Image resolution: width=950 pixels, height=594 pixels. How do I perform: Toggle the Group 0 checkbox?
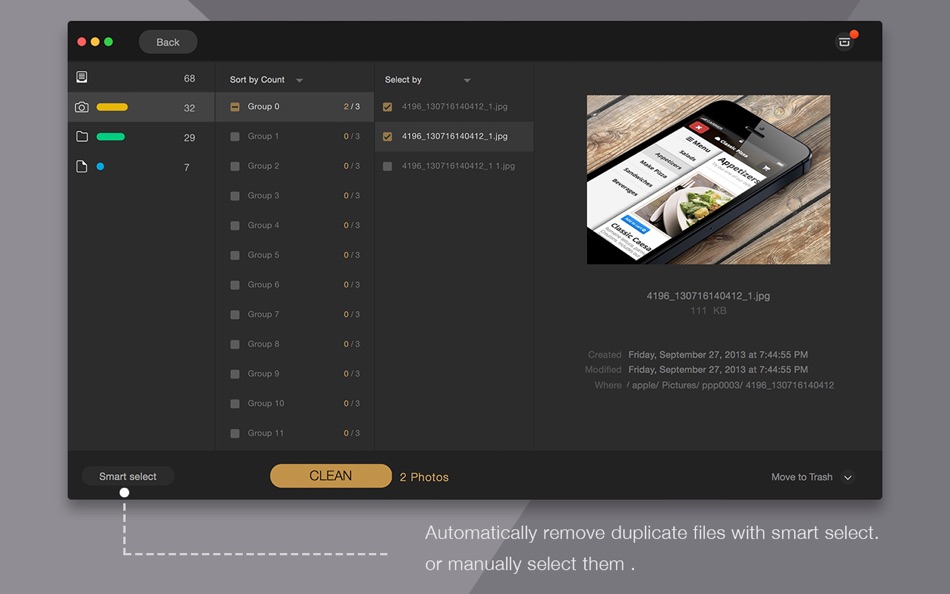click(x=234, y=107)
